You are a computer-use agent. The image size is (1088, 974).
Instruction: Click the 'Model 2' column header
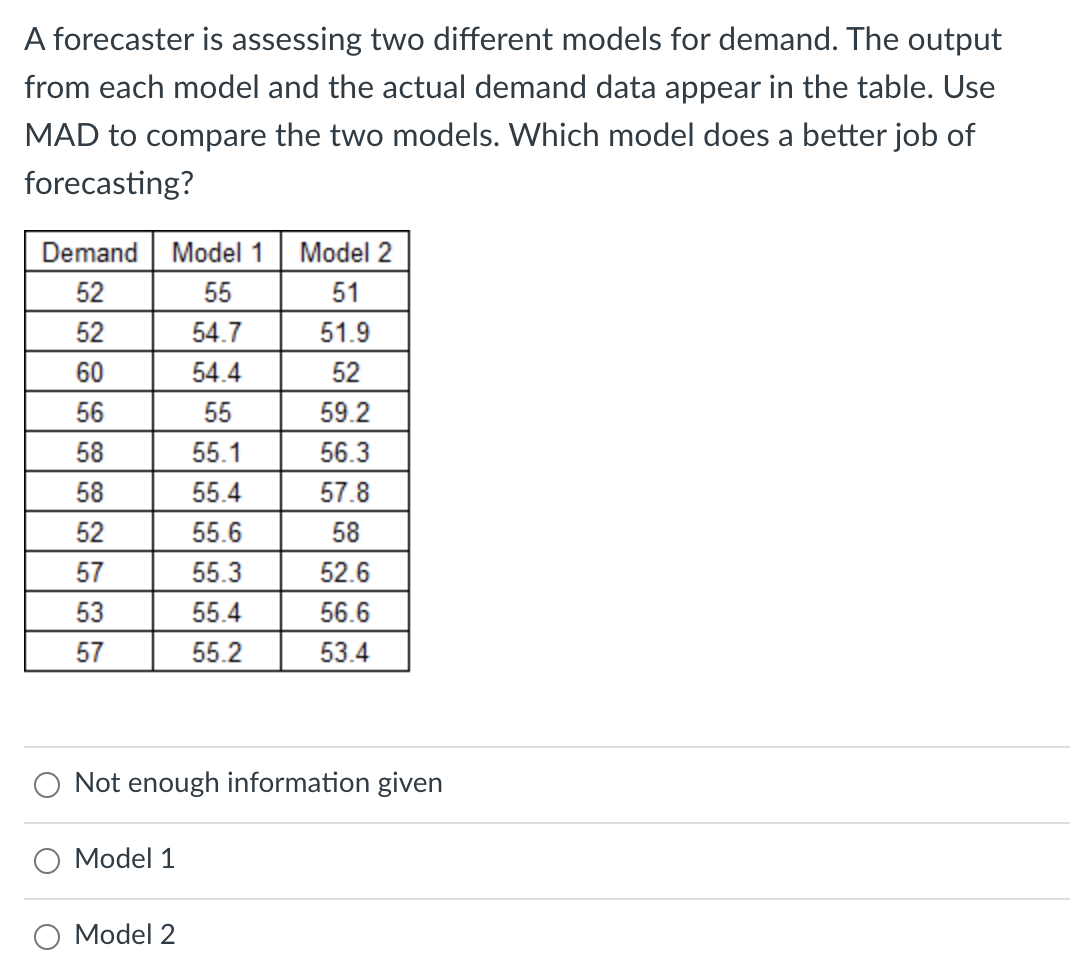pos(347,252)
